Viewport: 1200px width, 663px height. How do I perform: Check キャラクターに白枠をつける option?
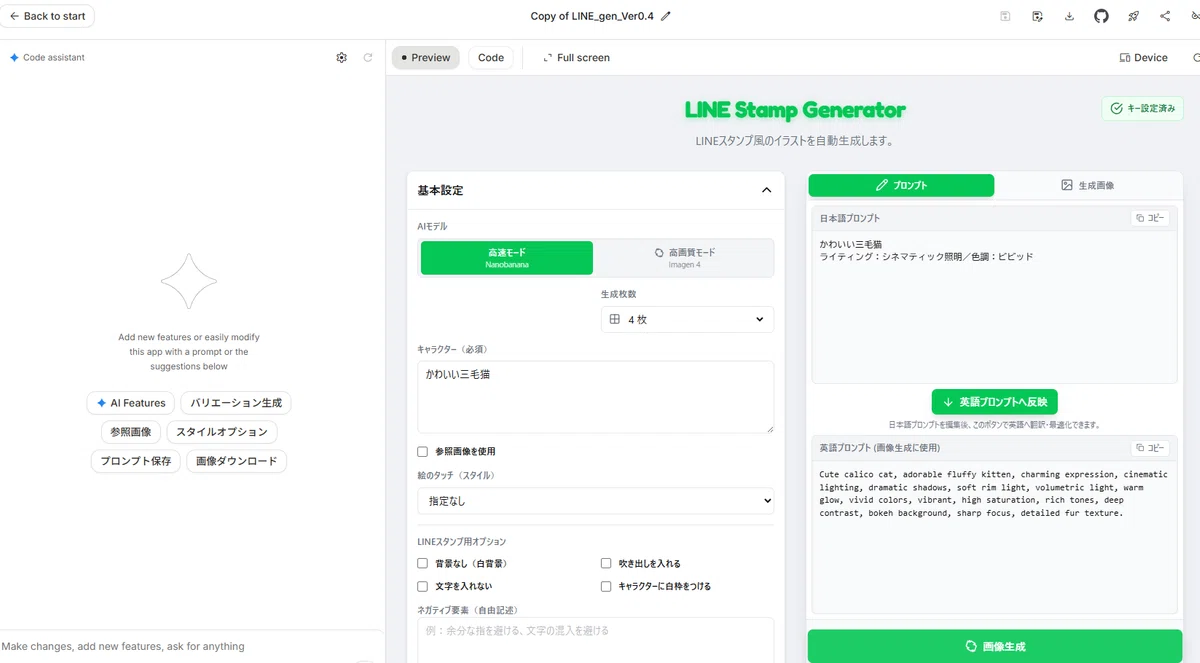(x=606, y=586)
